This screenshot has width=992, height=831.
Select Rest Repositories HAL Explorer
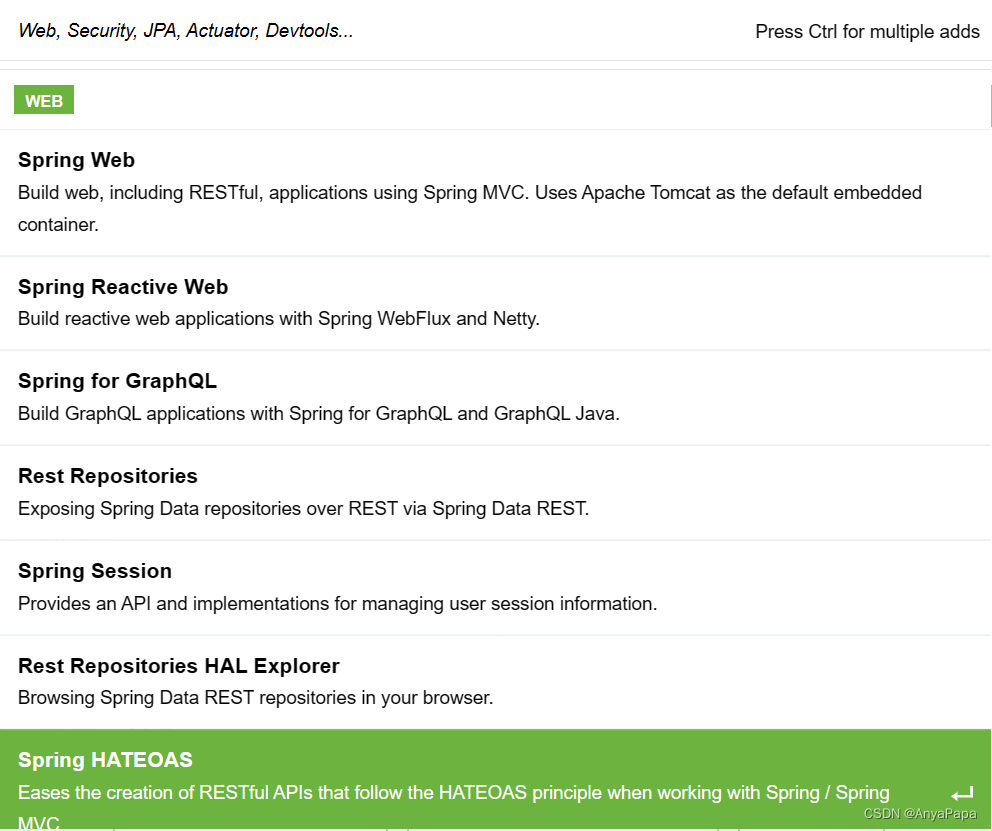(495, 682)
